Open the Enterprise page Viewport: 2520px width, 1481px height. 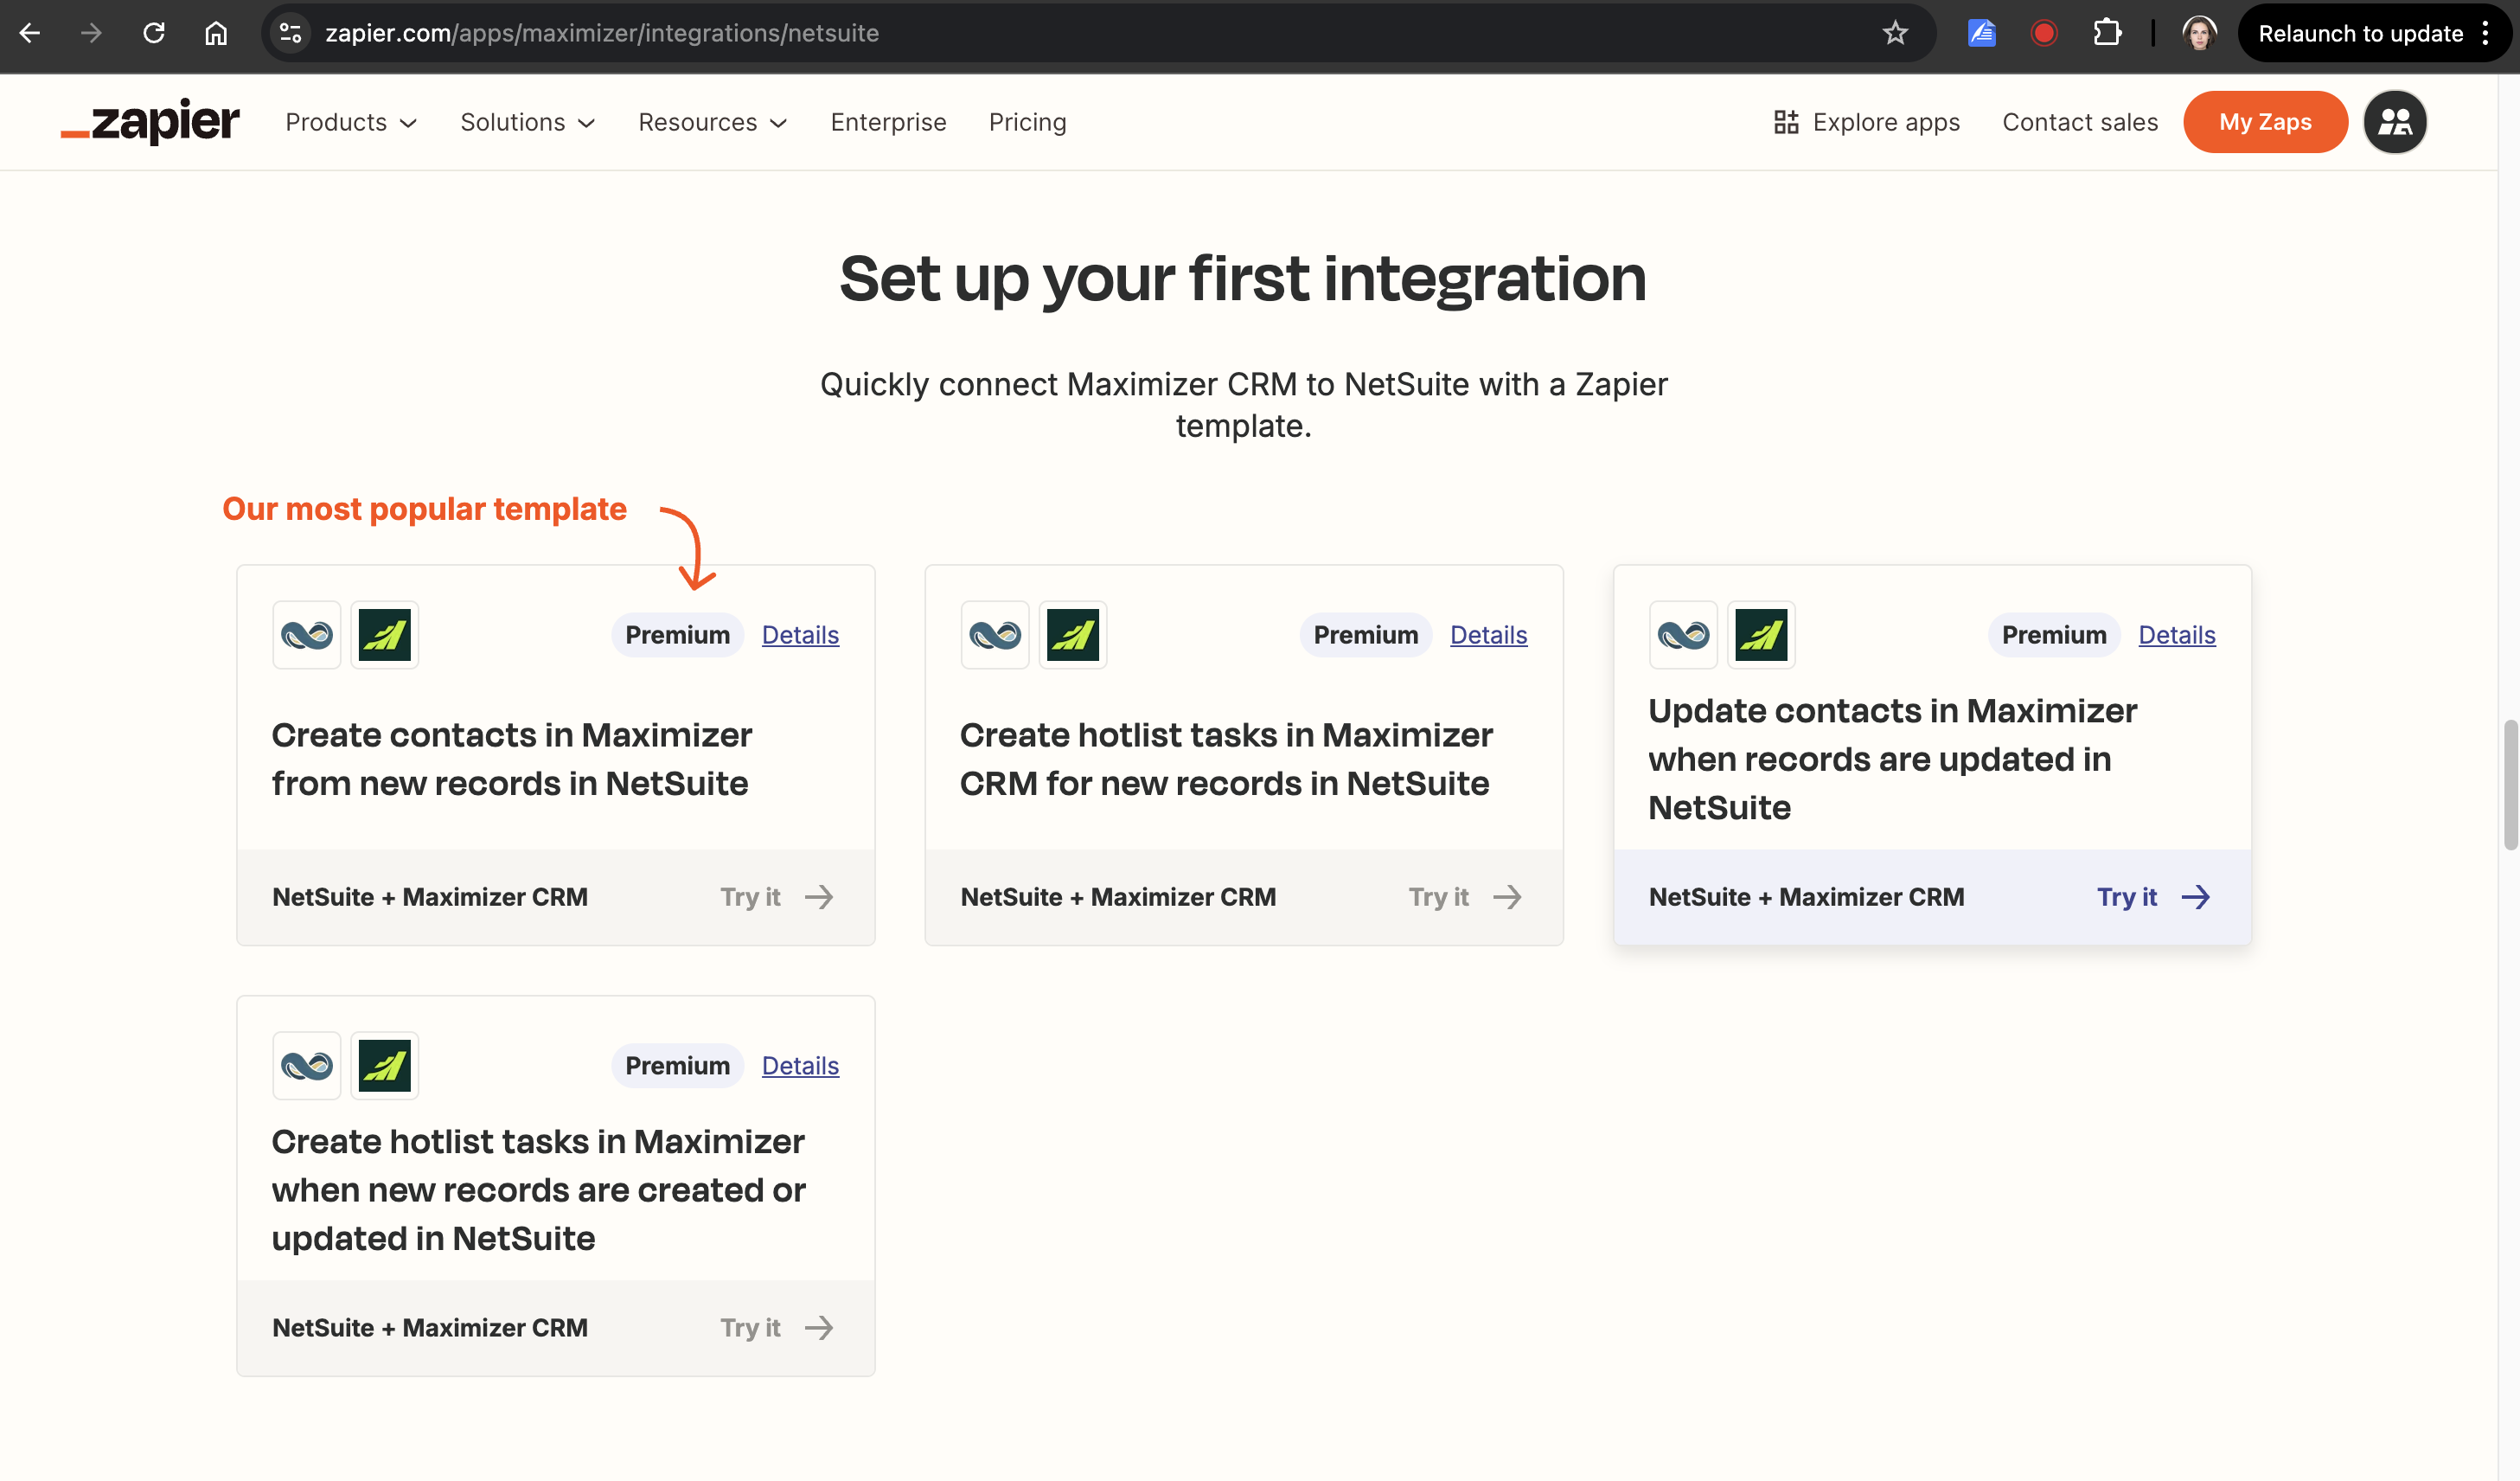pos(888,122)
